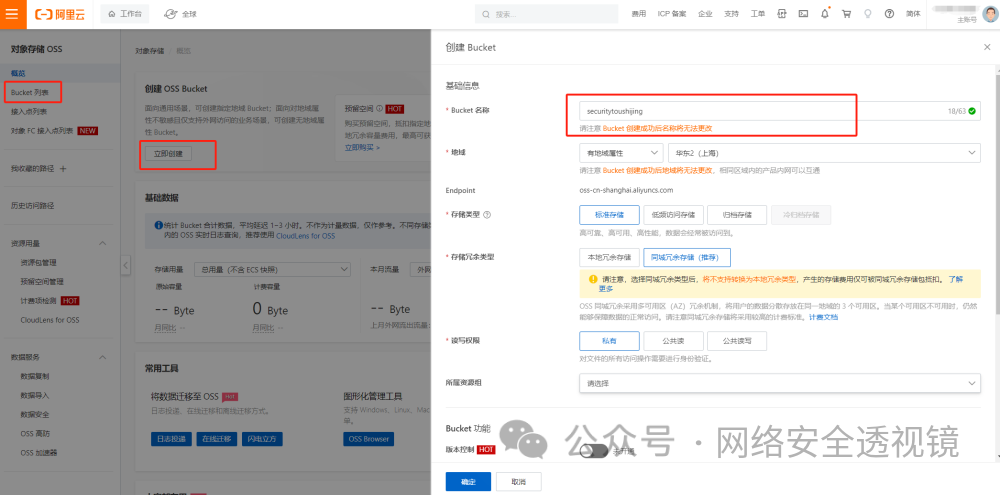This screenshot has height=495, width=1000.
Task: Click the info icon beside 预留空间
Action: [379, 108]
